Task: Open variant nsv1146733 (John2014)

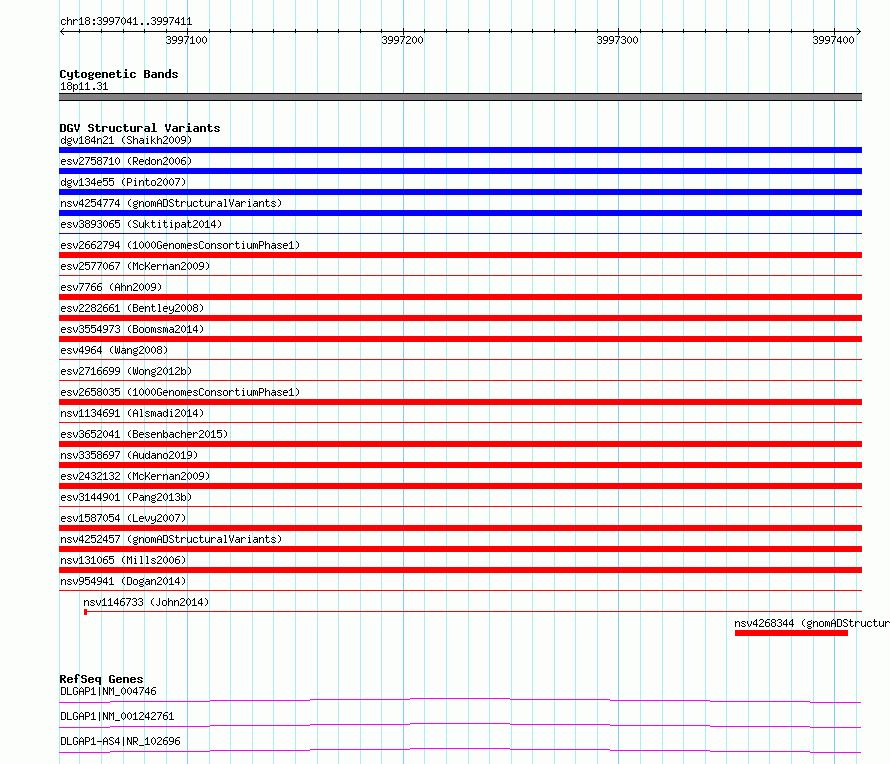Action: tap(146, 602)
